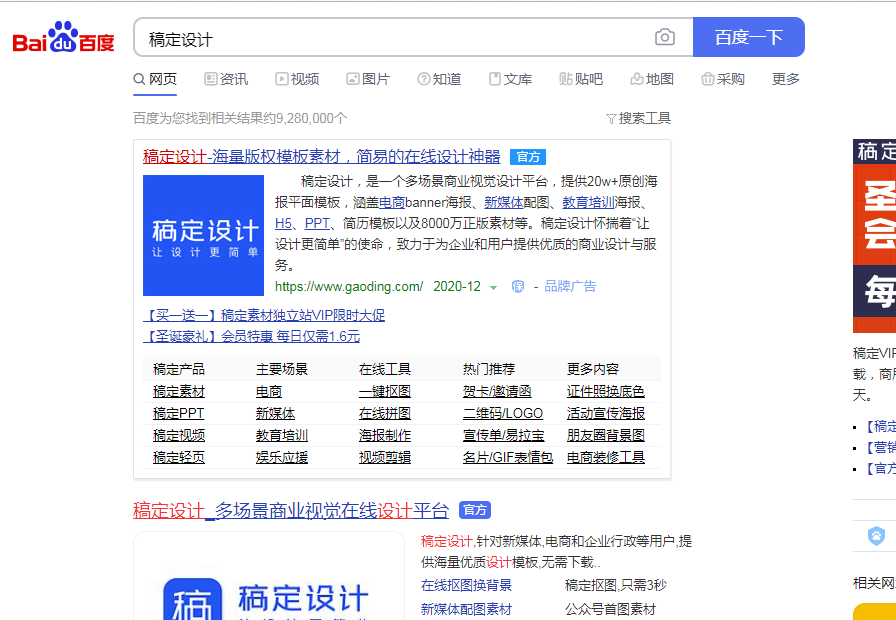Open the 电商 link in description
Screen dimensions: 896x620
coord(392,202)
